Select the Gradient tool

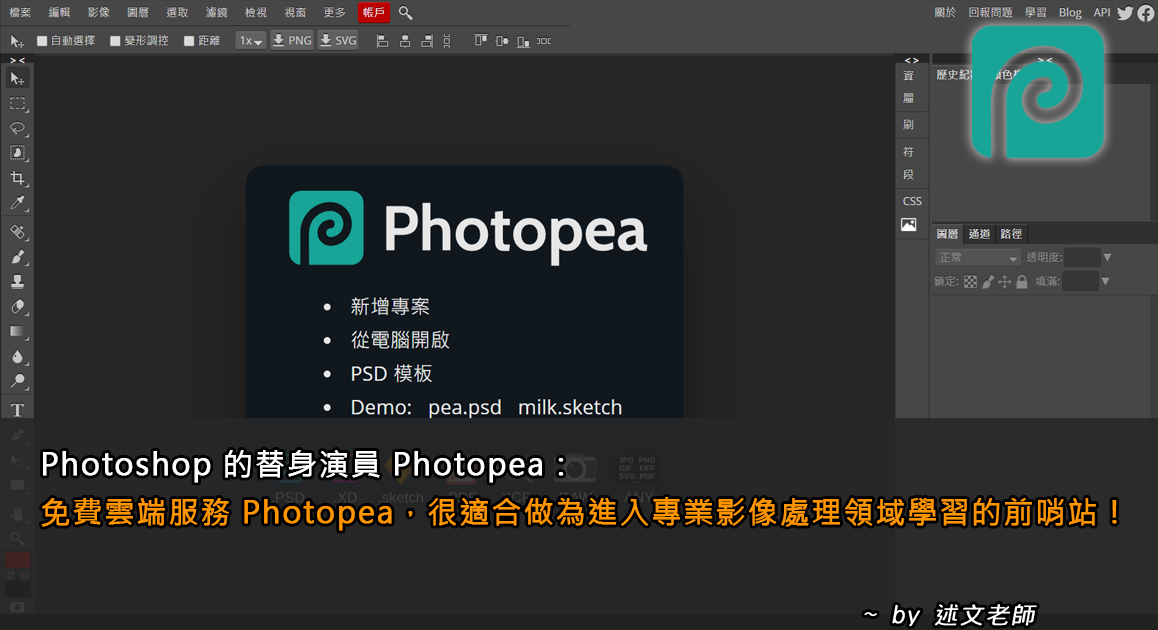click(17, 332)
